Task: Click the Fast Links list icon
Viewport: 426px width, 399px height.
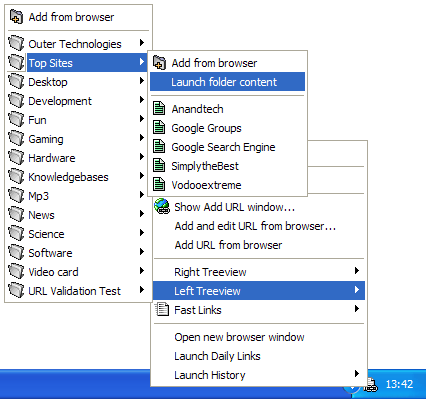Action: 162,309
